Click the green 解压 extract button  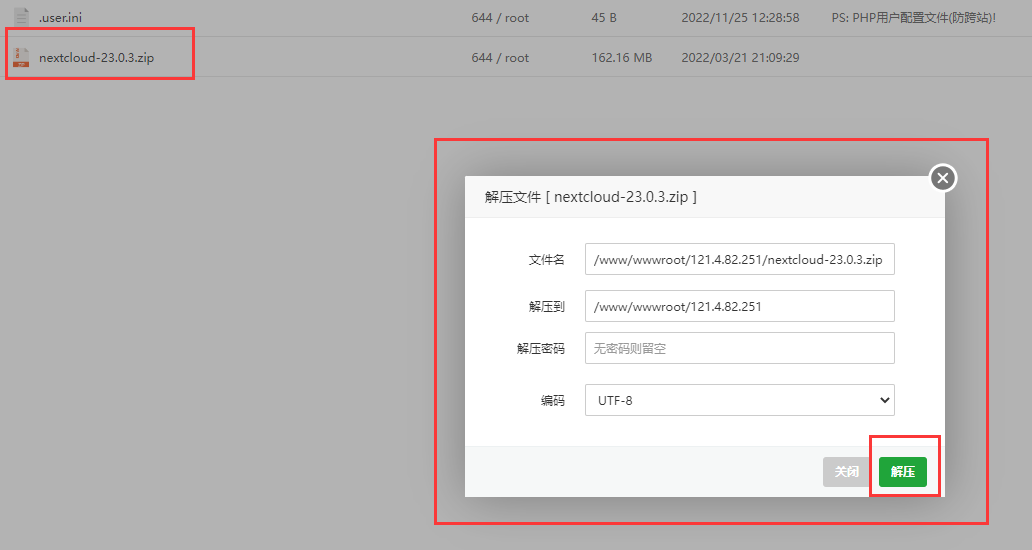(902, 472)
